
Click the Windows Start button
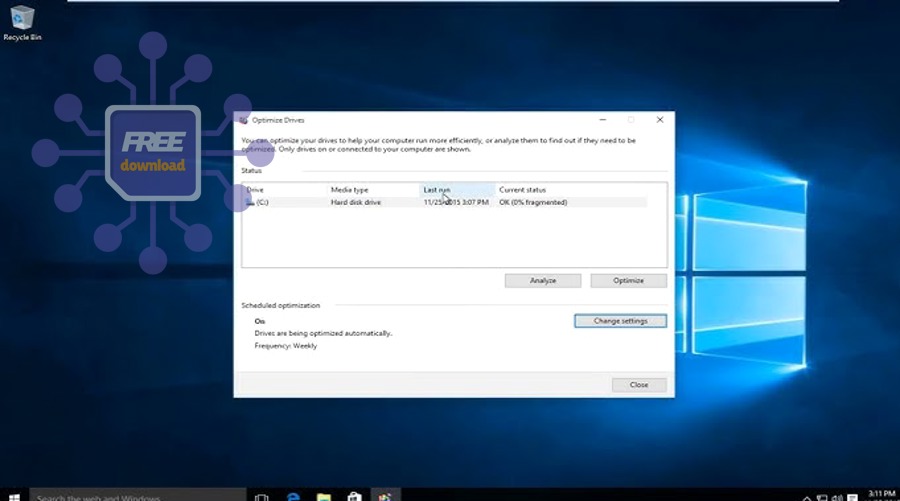(x=14, y=496)
